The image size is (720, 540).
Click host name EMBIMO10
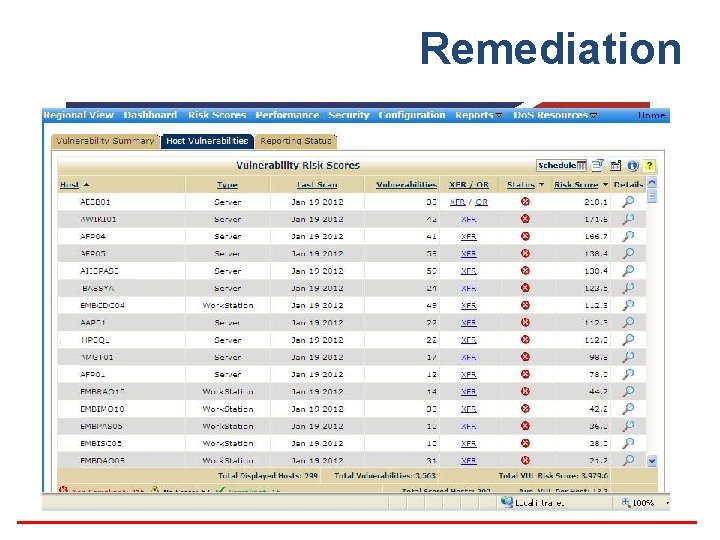102,409
